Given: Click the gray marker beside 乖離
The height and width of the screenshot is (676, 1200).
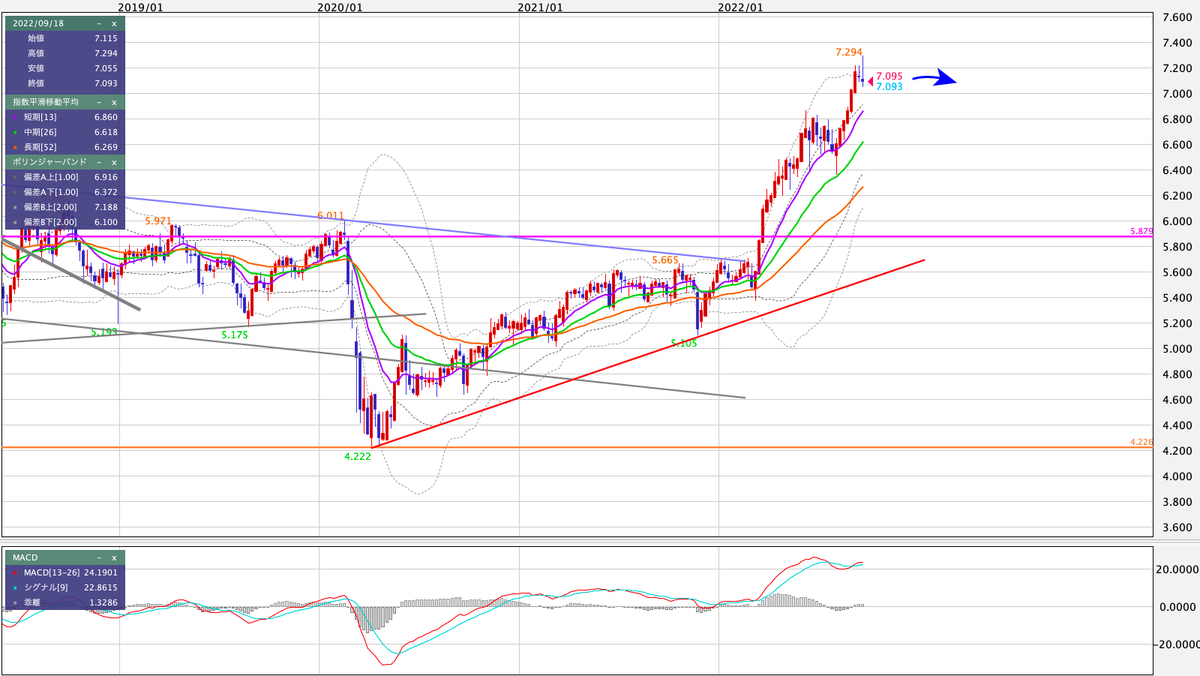Looking at the screenshot, I should [14, 603].
